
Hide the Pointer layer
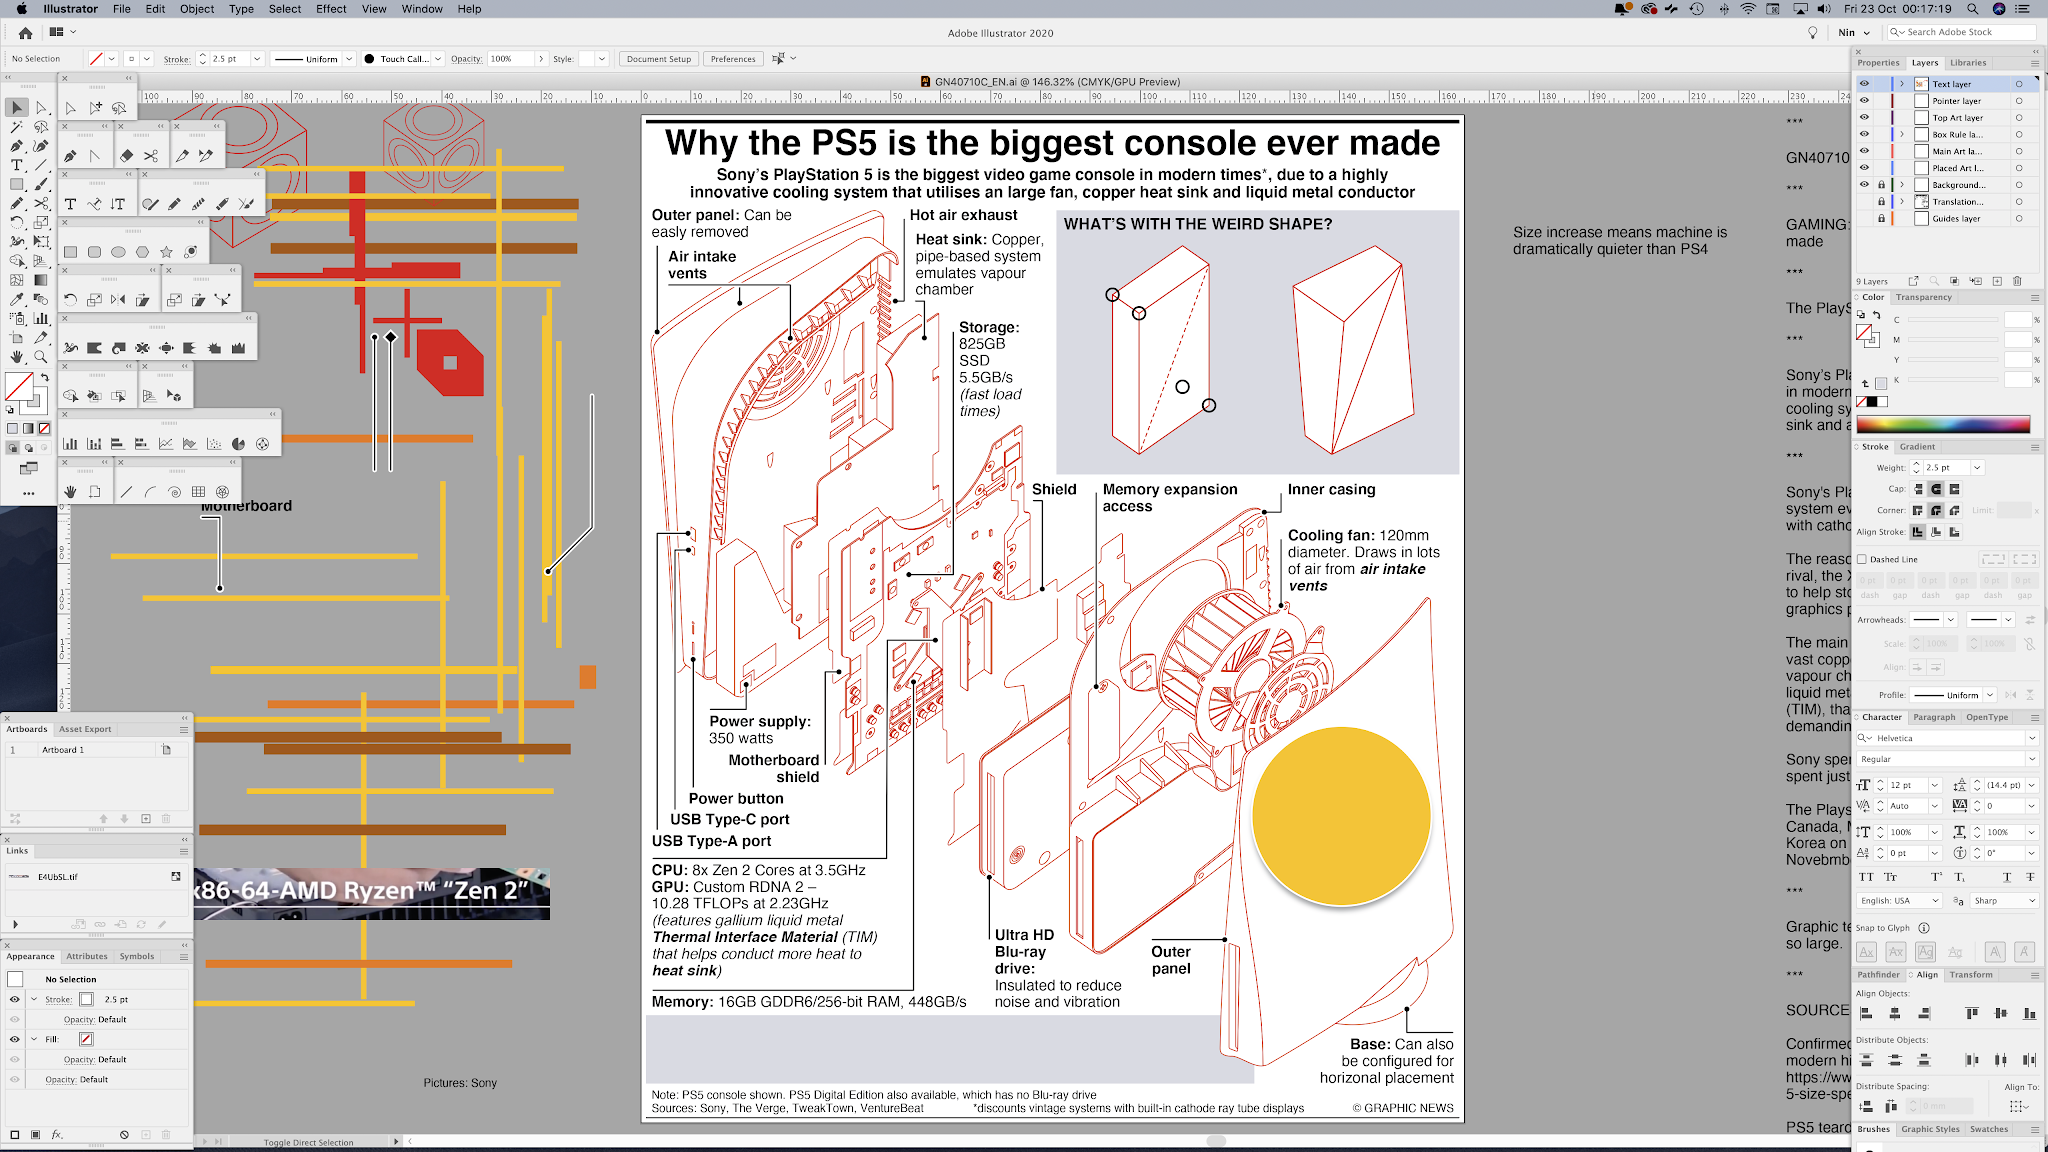click(x=1864, y=101)
